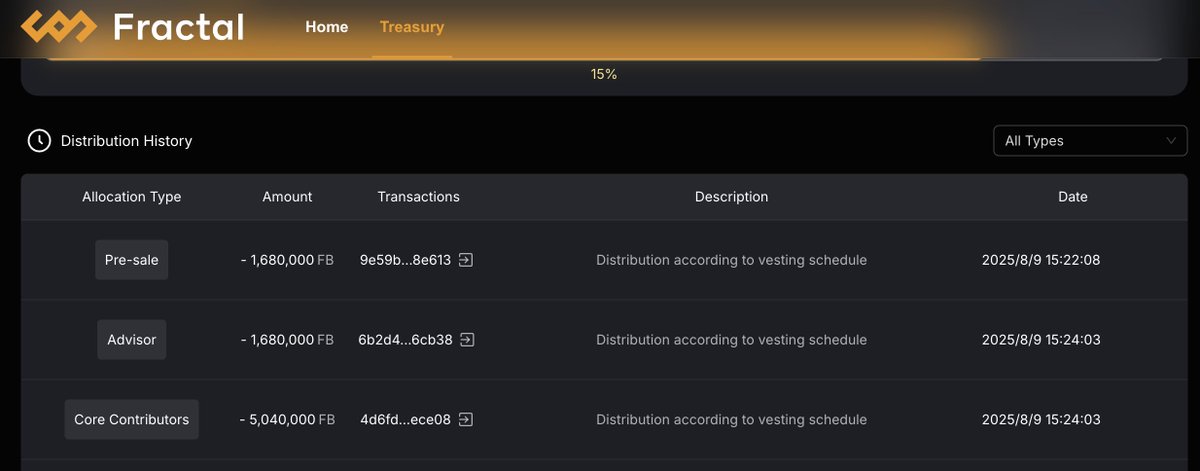Image resolution: width=1200 pixels, height=471 pixels.
Task: Open external link for transaction 9e59b...8e613
Action: [466, 260]
